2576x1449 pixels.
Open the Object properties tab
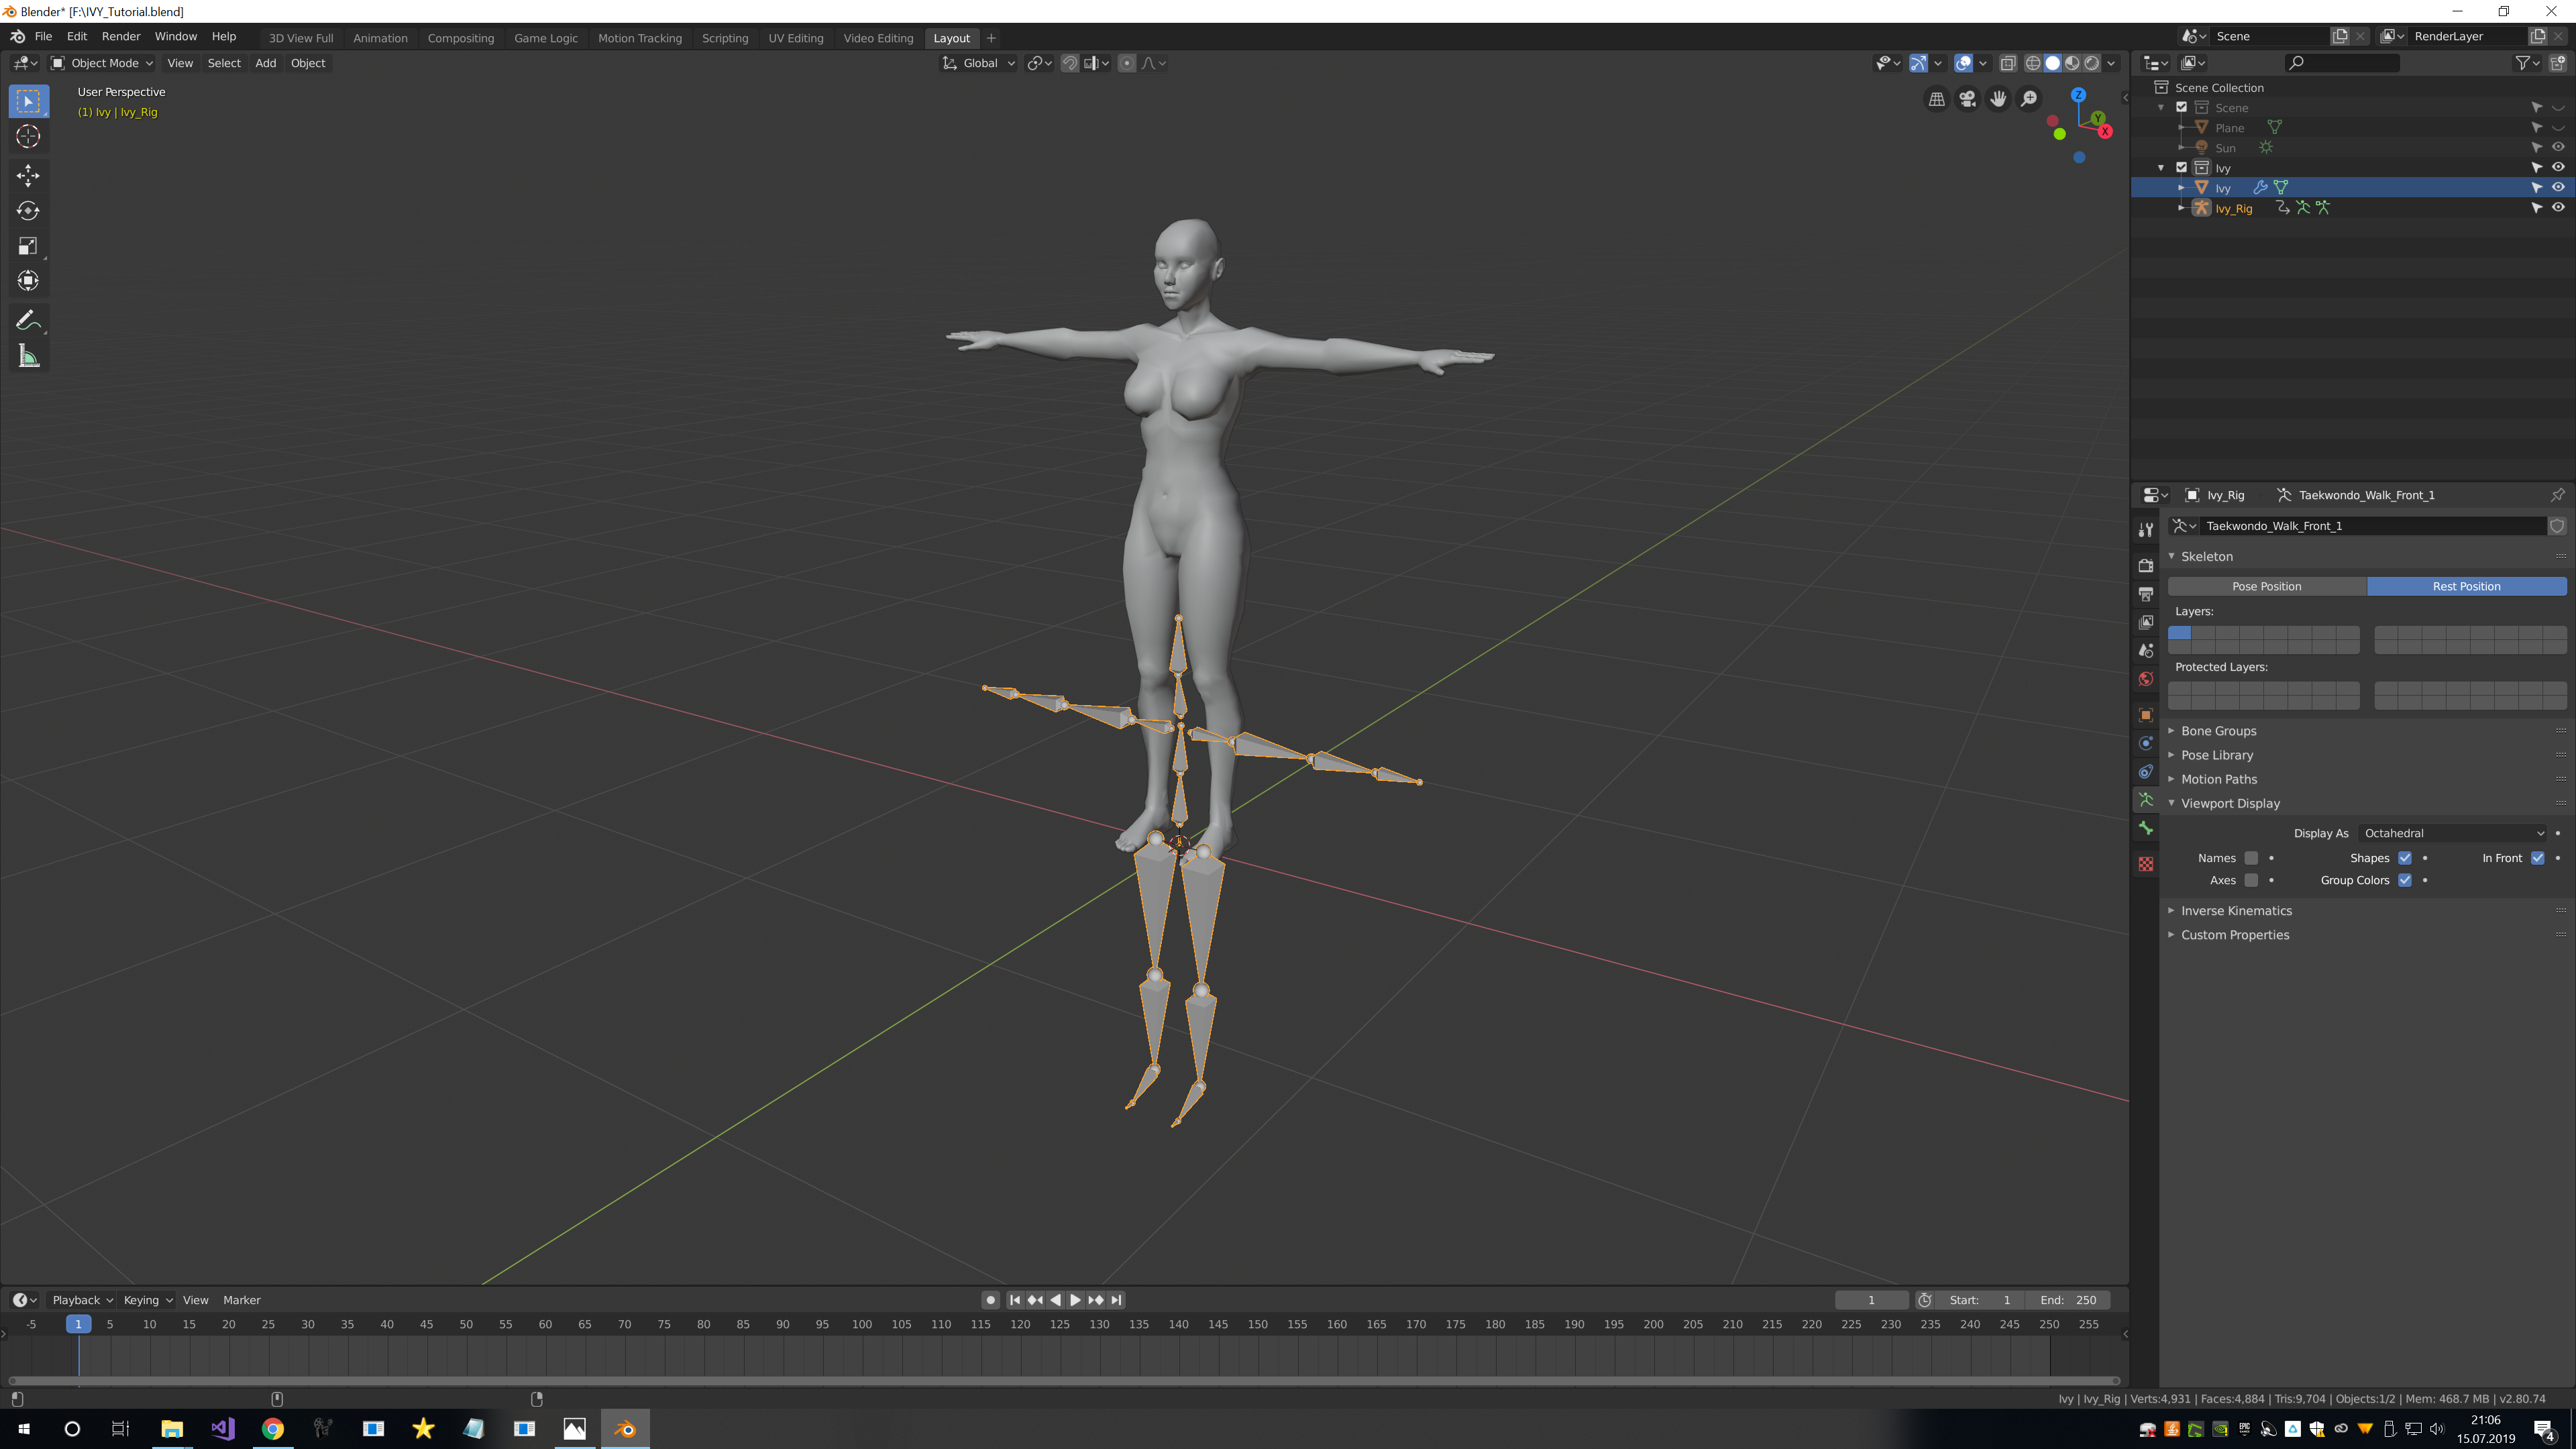pyautogui.click(x=2145, y=715)
